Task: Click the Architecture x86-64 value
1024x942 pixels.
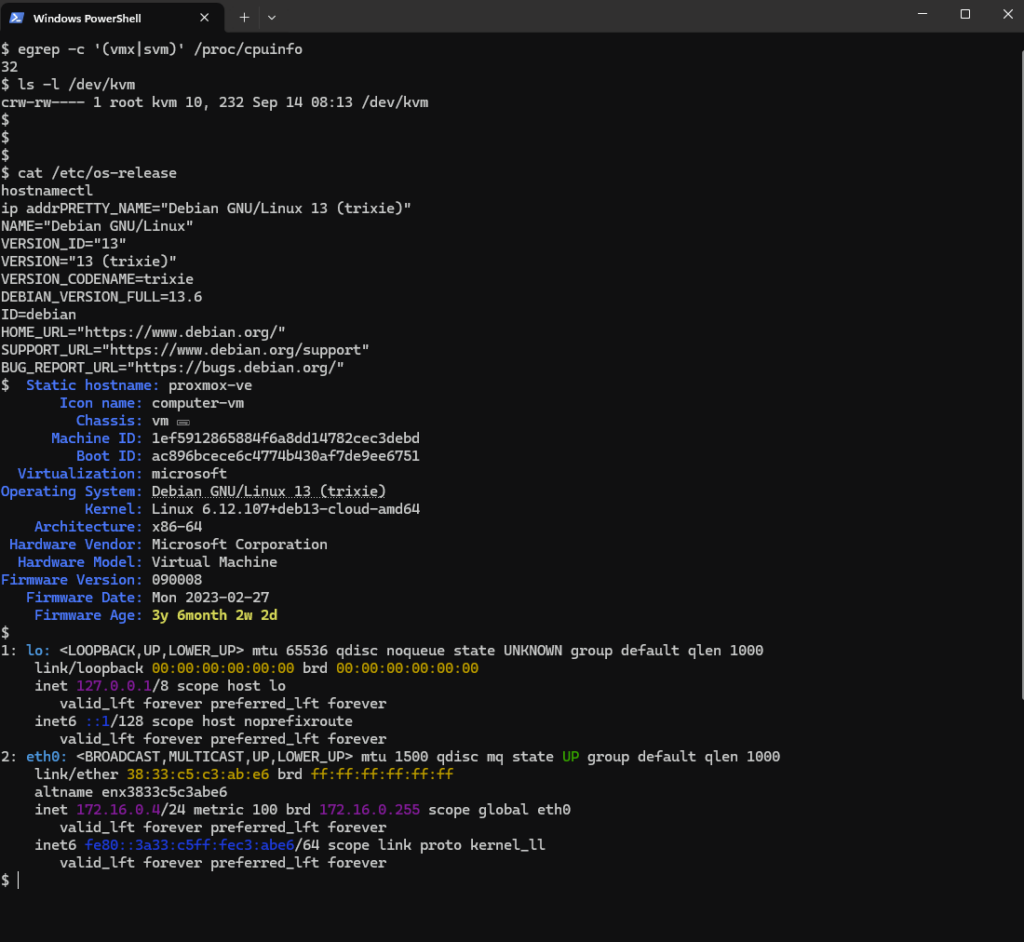Action: (177, 527)
